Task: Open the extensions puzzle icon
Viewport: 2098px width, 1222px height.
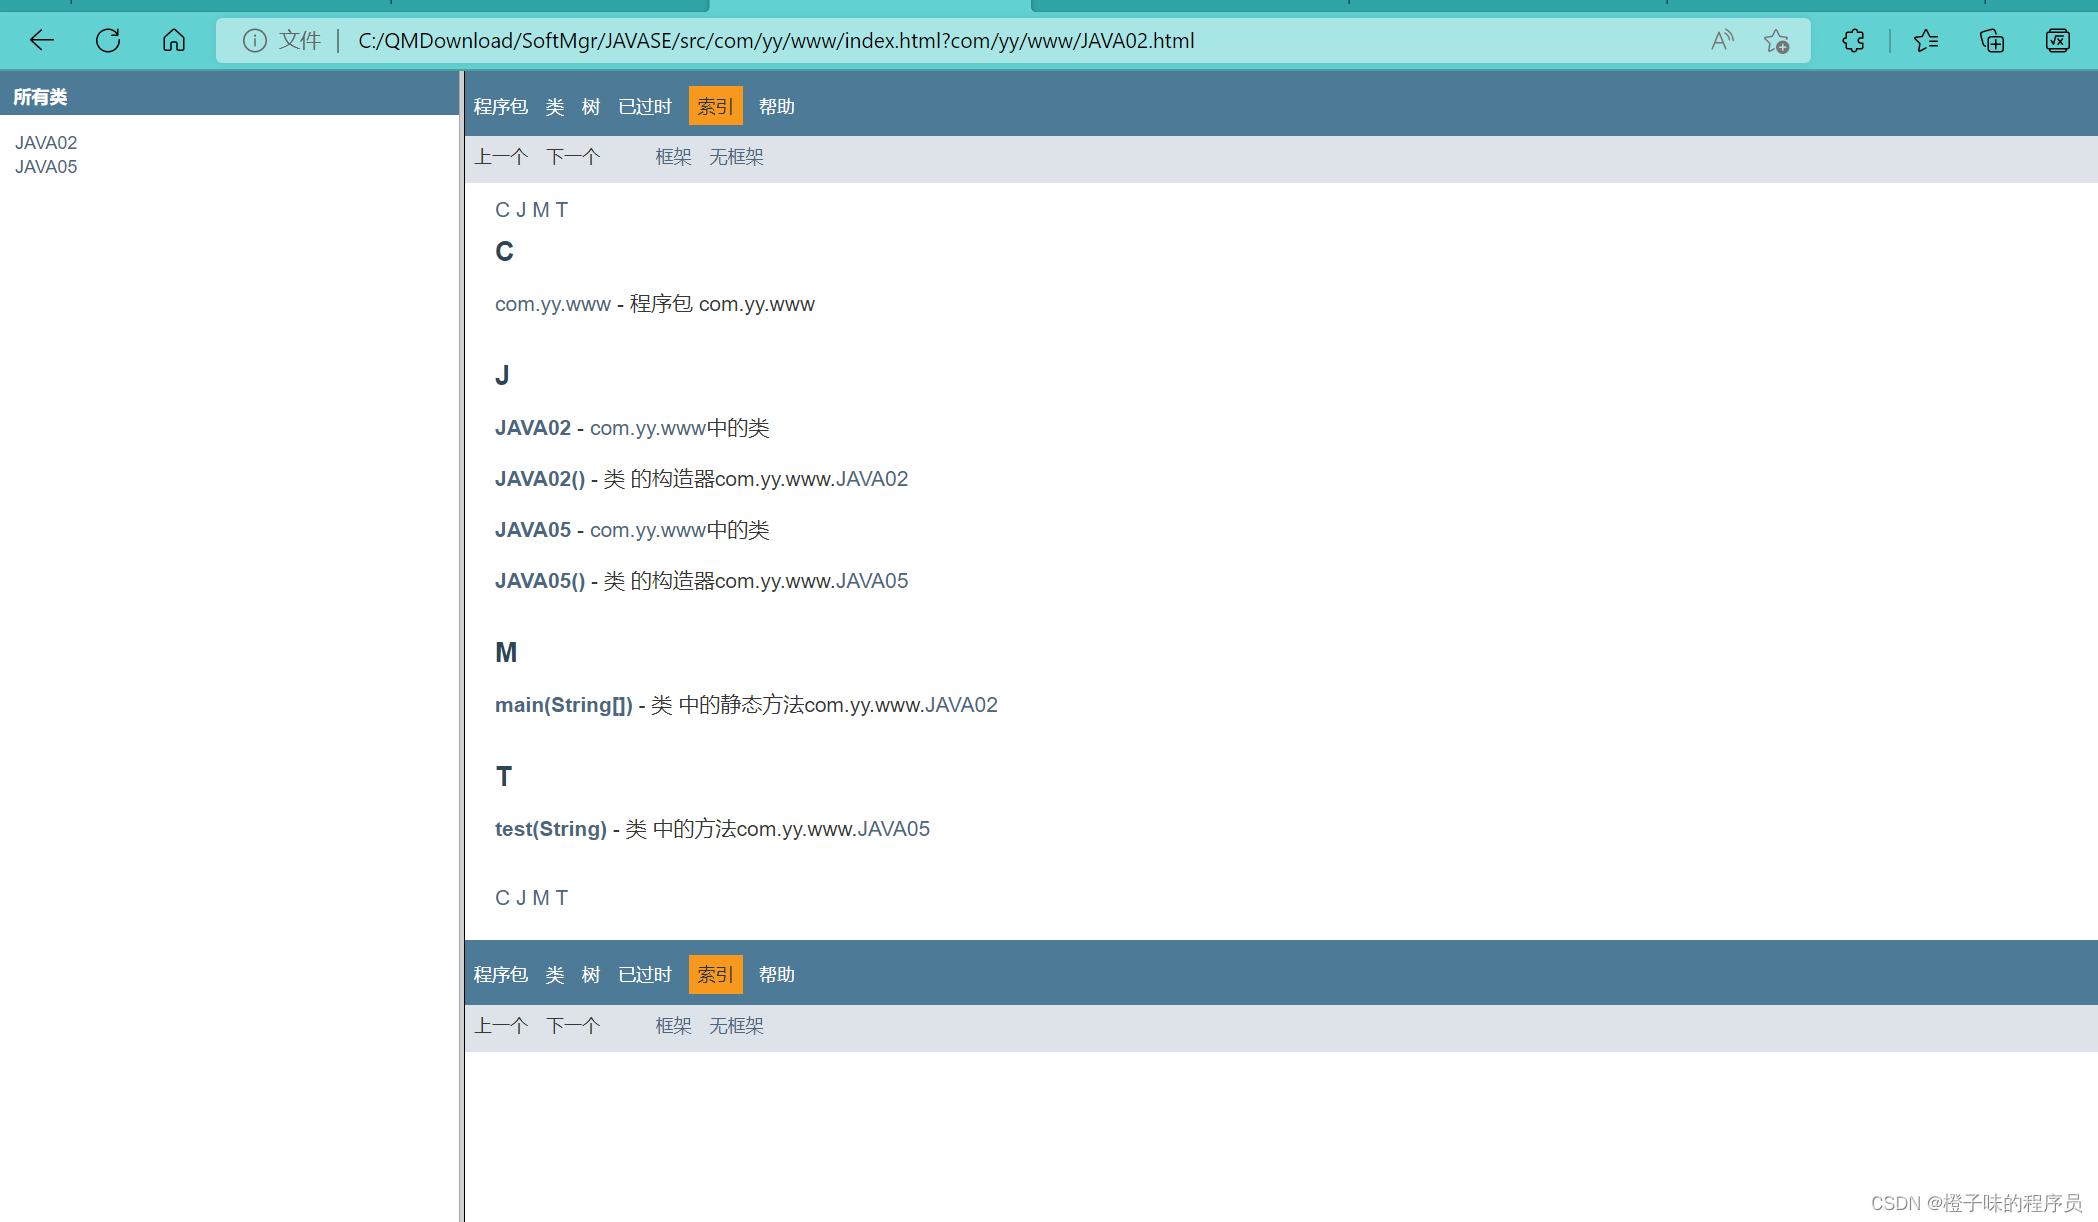Action: (1853, 41)
